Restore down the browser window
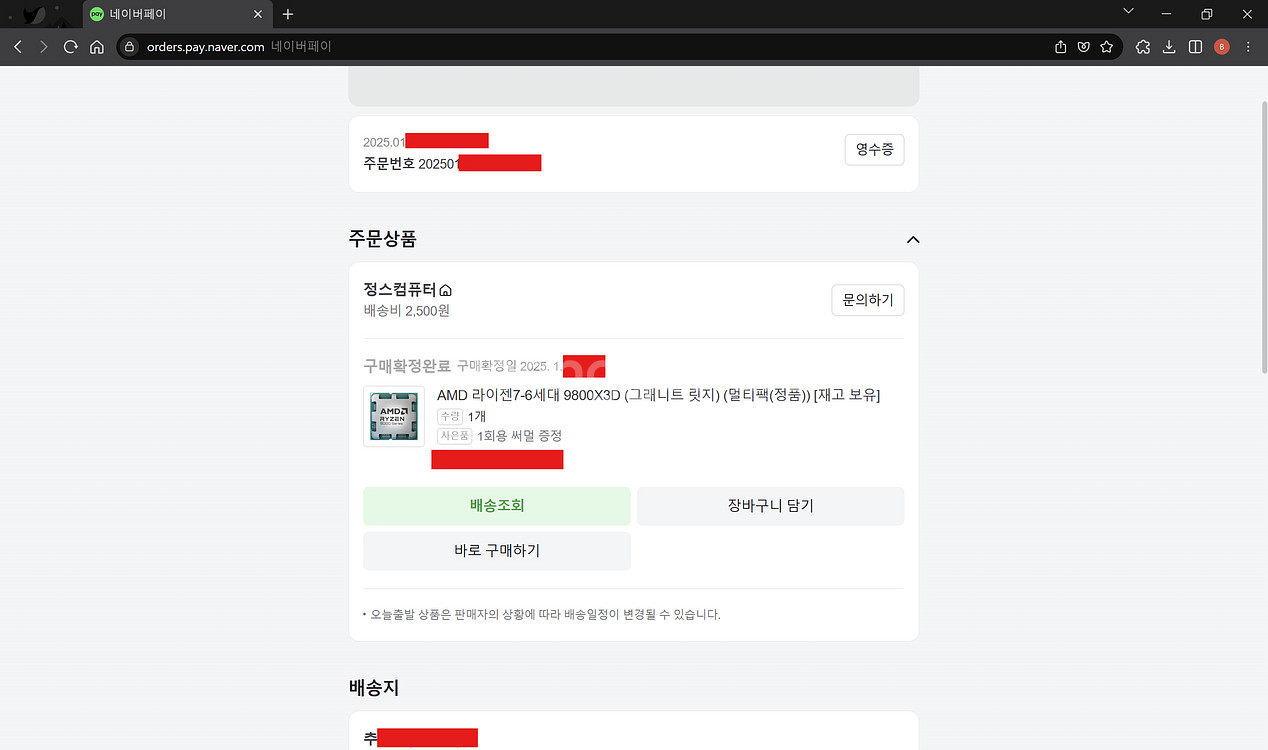 [x=1207, y=14]
